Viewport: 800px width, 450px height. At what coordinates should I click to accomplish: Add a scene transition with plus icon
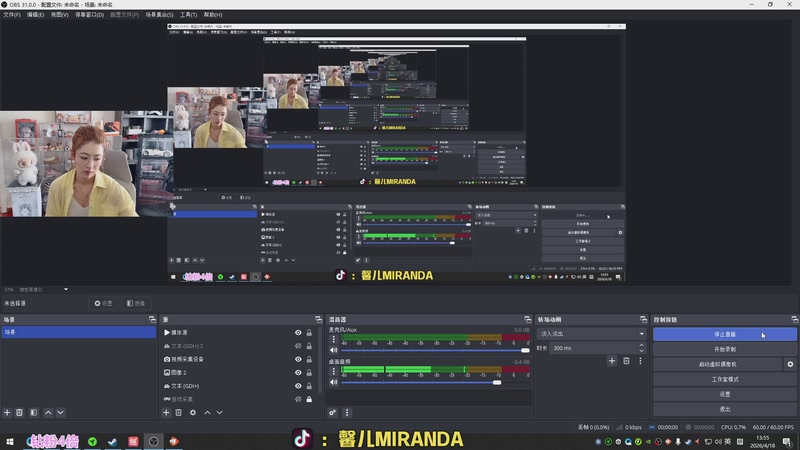point(612,361)
